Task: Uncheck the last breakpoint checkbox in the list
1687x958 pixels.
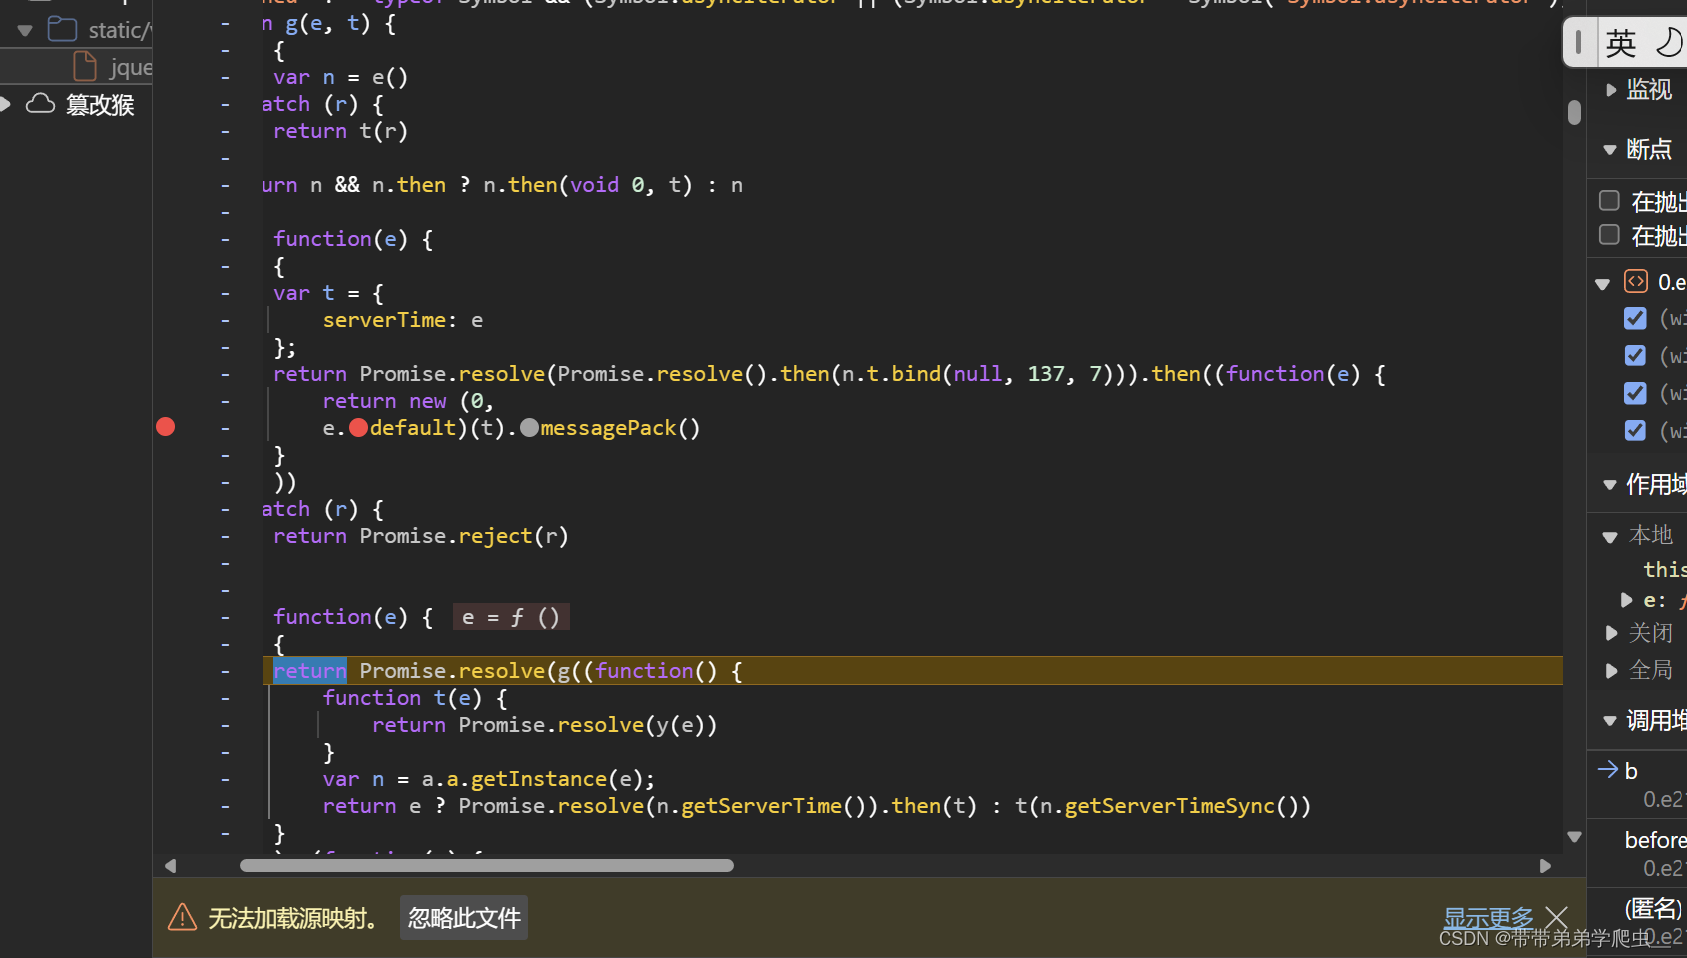Action: pos(1636,430)
